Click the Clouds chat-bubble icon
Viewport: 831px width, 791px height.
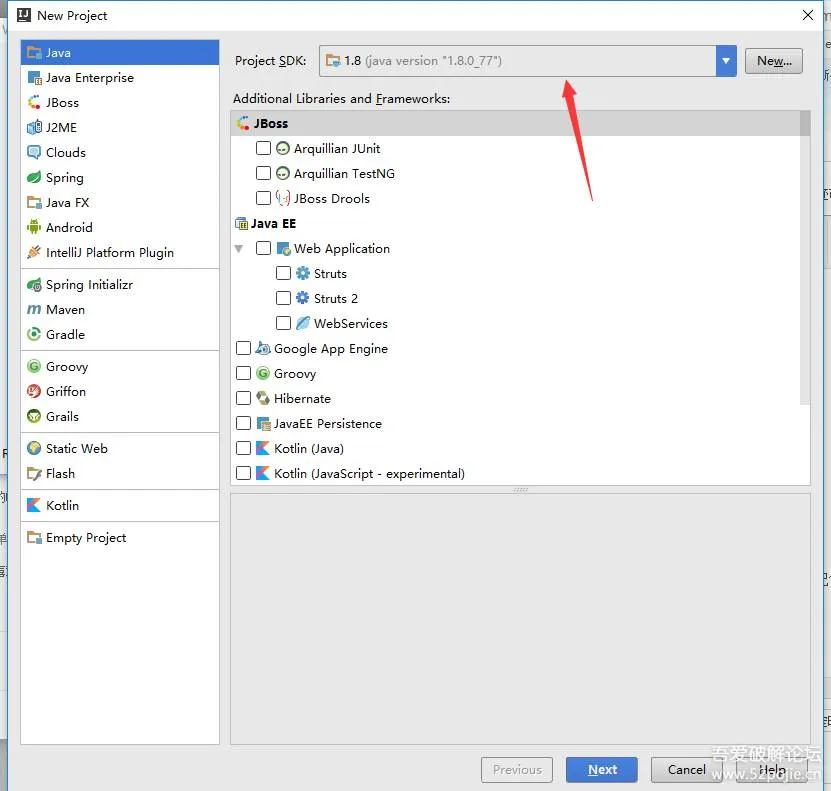(x=34, y=152)
